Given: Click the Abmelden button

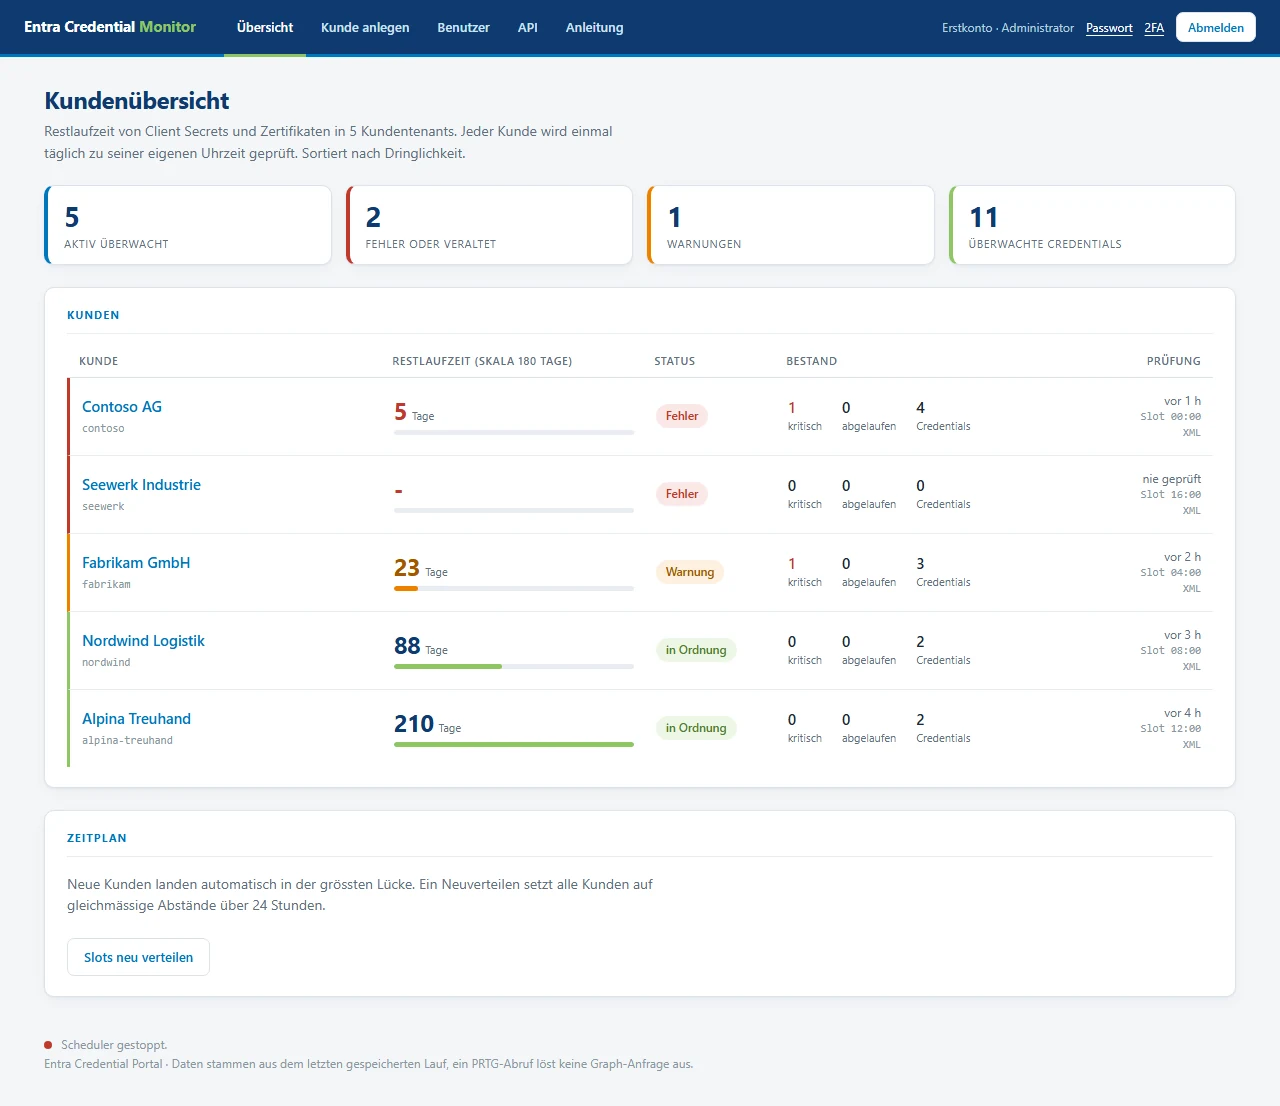Looking at the screenshot, I should [x=1216, y=28].
